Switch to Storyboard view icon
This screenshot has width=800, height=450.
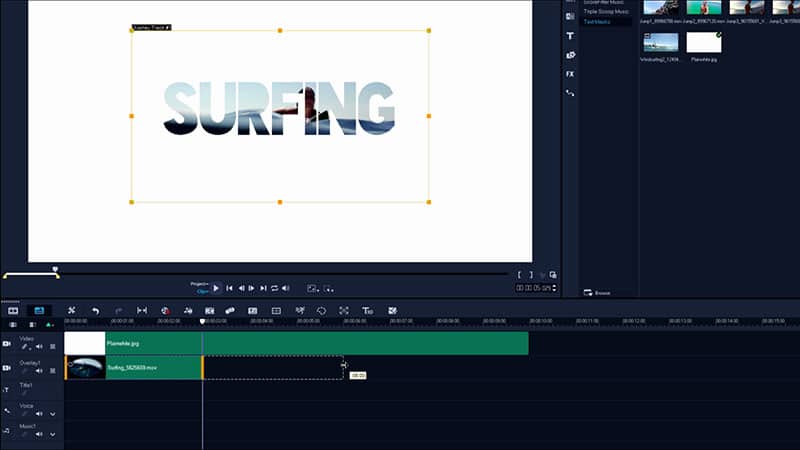(x=13, y=311)
